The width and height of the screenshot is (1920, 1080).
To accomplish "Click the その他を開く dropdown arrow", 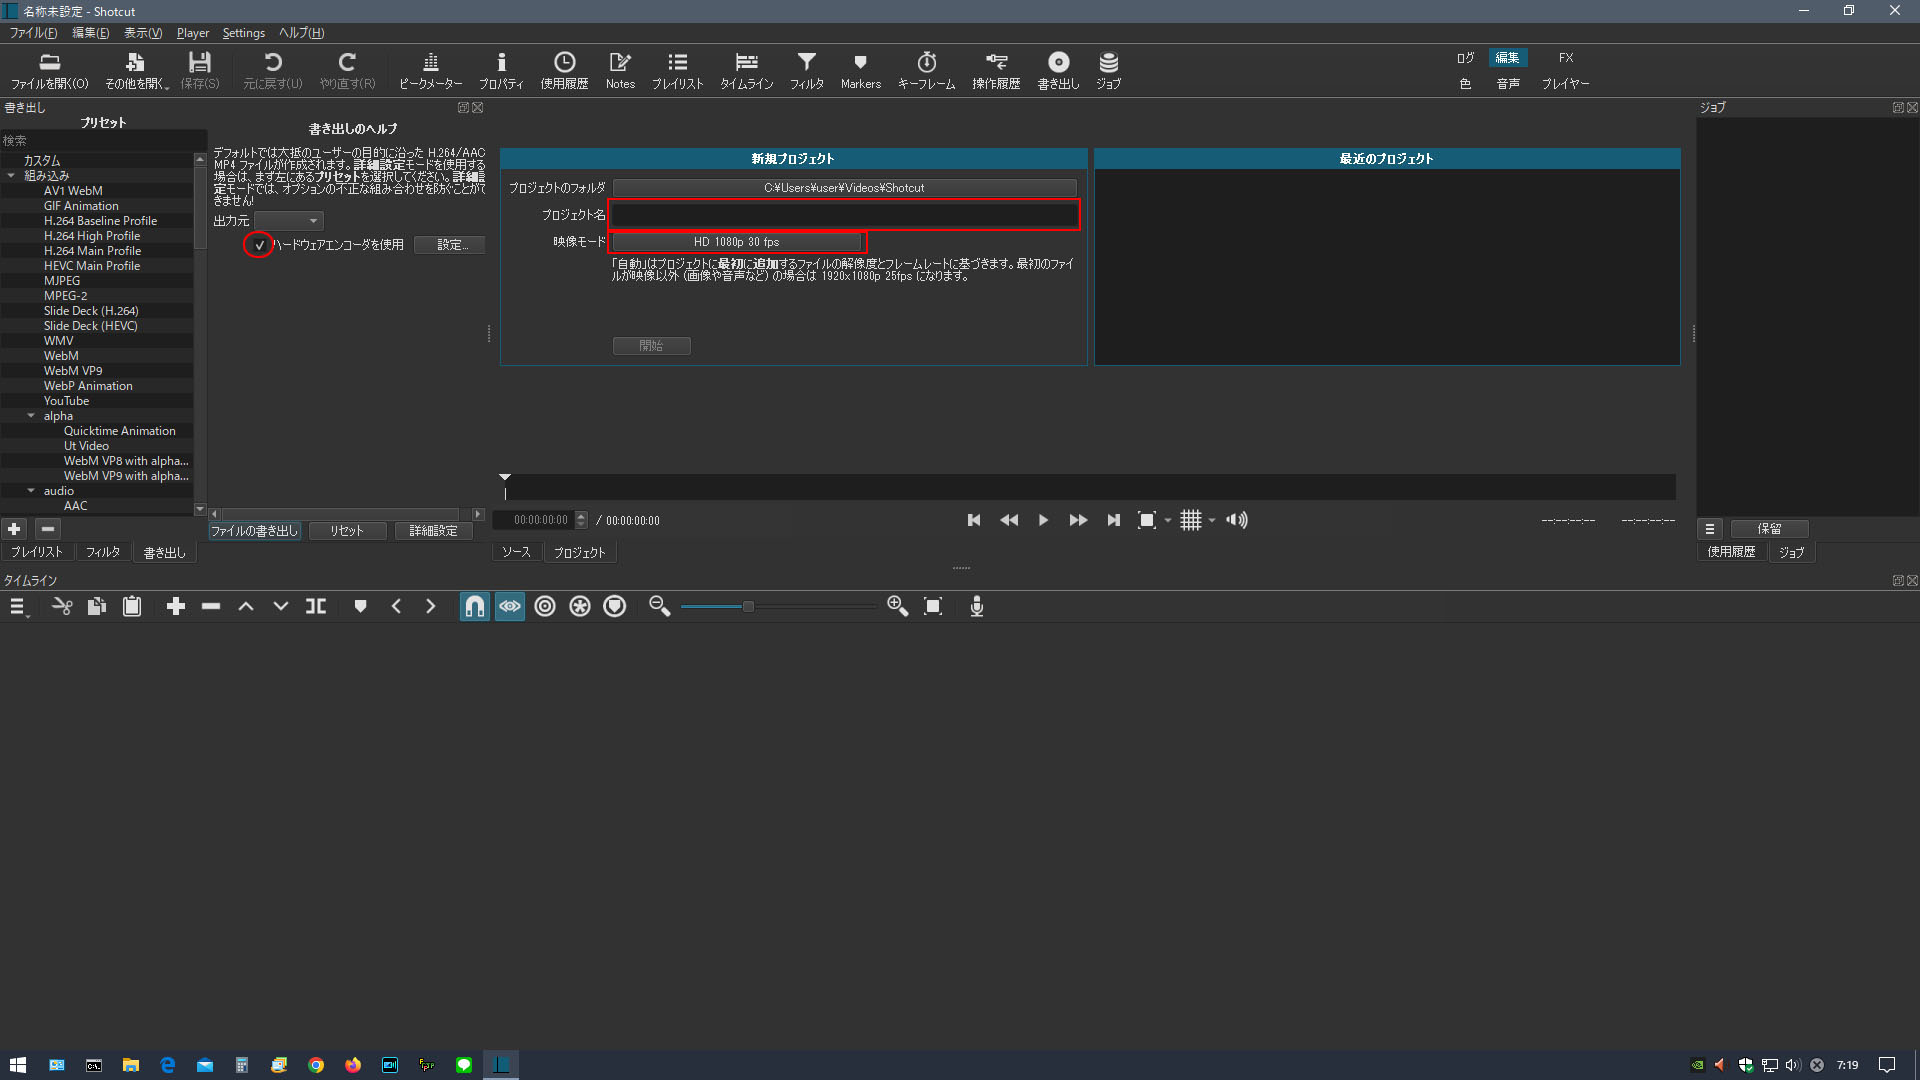I will (167, 86).
